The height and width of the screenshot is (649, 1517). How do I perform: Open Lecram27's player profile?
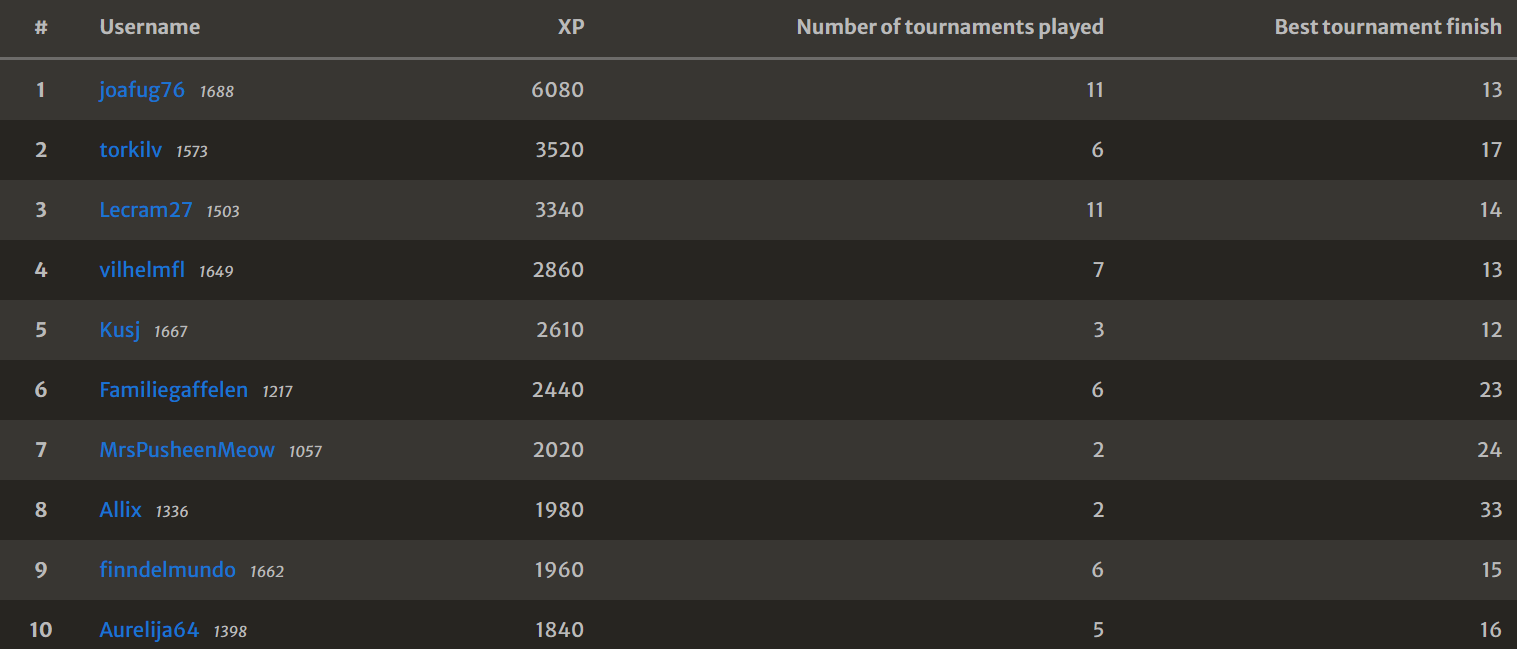click(146, 210)
